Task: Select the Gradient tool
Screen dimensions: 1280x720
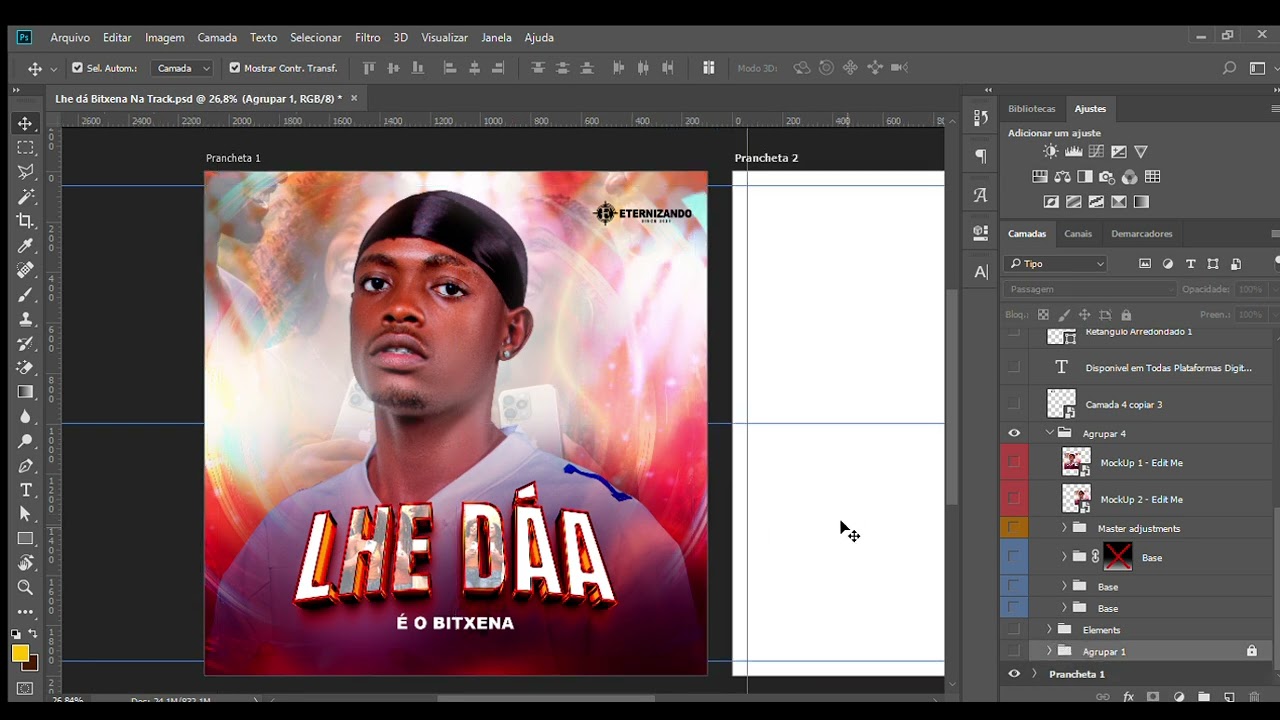Action: coord(26,392)
